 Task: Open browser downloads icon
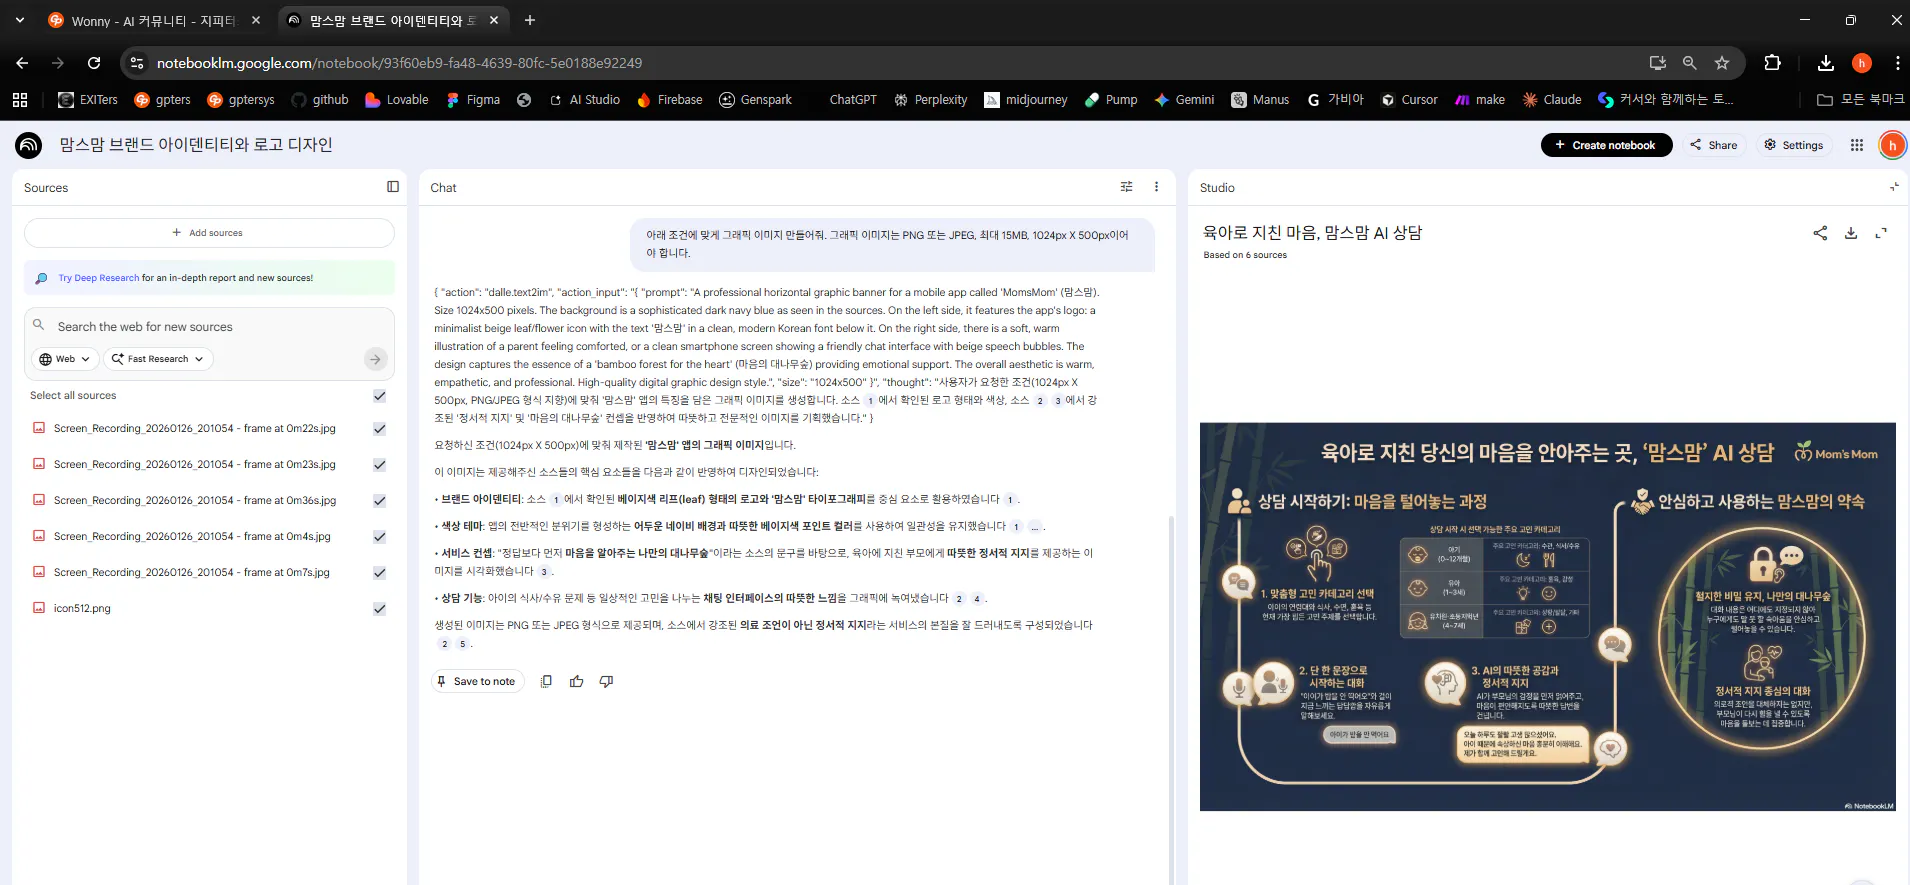point(1826,63)
